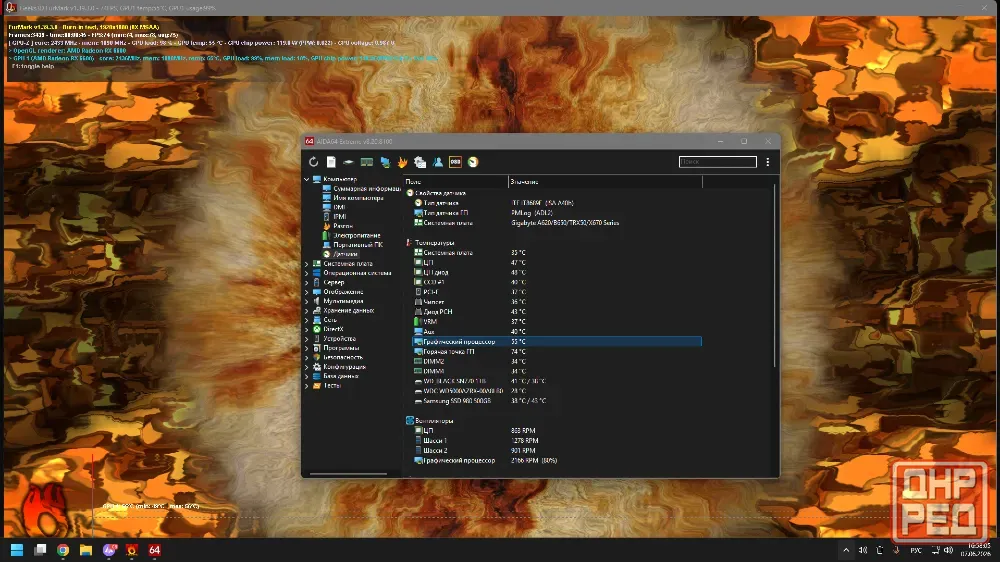Launch the flame System Stability Test icon
Image resolution: width=1000 pixels, height=562 pixels.
(402, 162)
